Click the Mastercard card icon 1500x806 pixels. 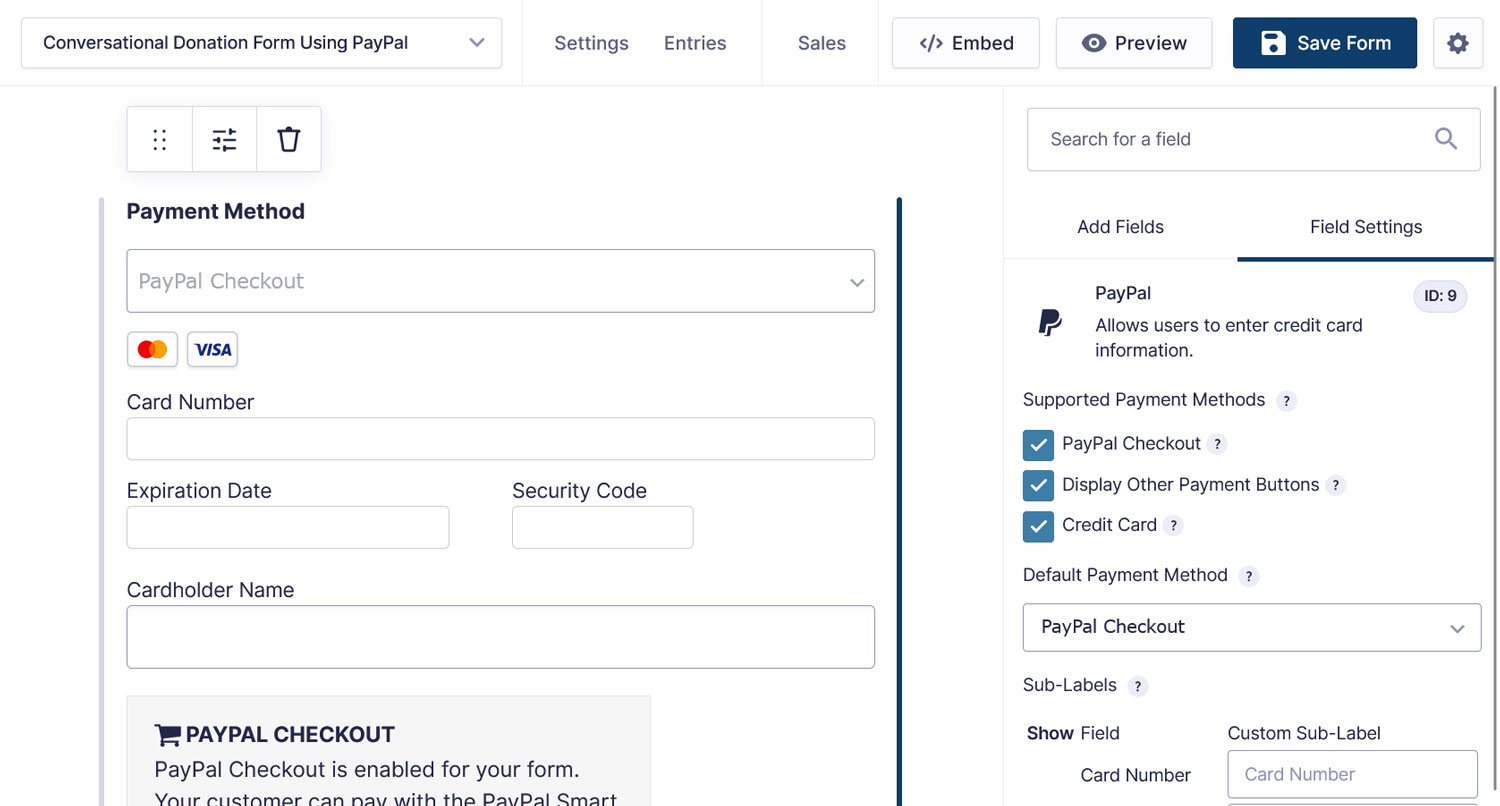point(152,349)
